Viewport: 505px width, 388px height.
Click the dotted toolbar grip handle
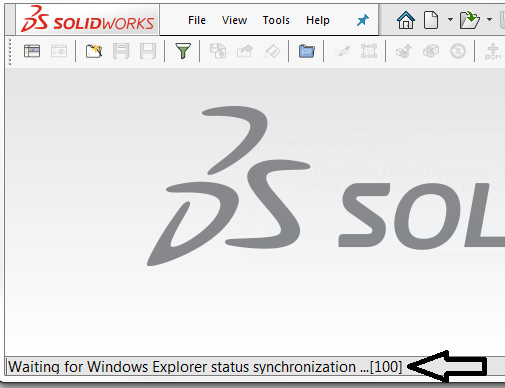[10, 51]
